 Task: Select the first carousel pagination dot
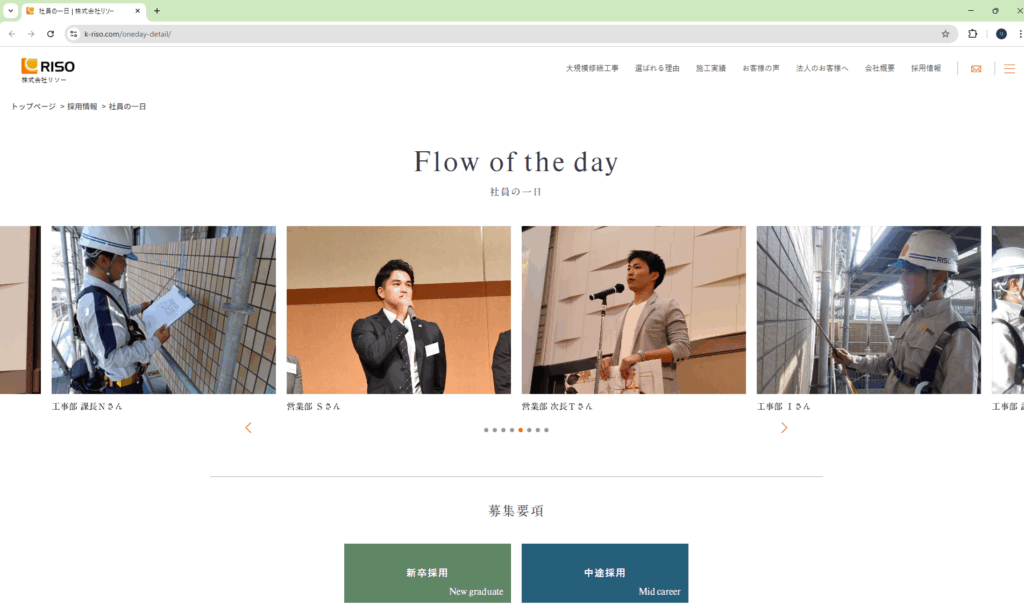pos(486,430)
